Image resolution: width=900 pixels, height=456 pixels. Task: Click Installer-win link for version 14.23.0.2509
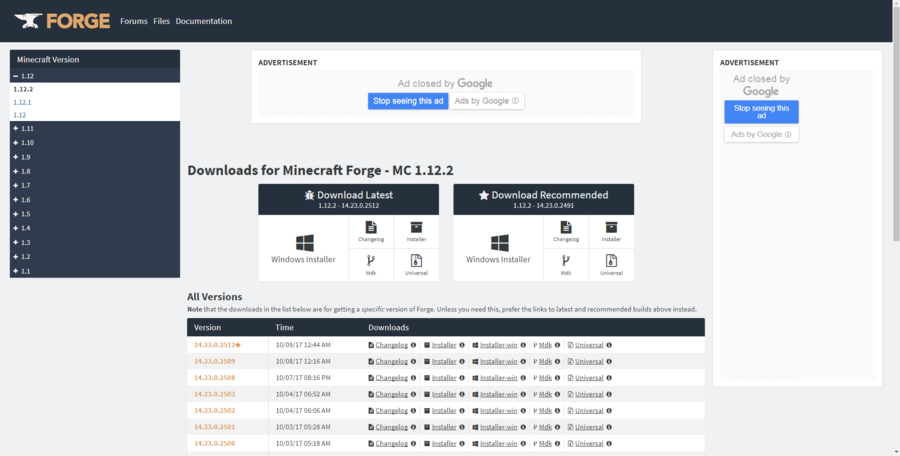tap(498, 361)
